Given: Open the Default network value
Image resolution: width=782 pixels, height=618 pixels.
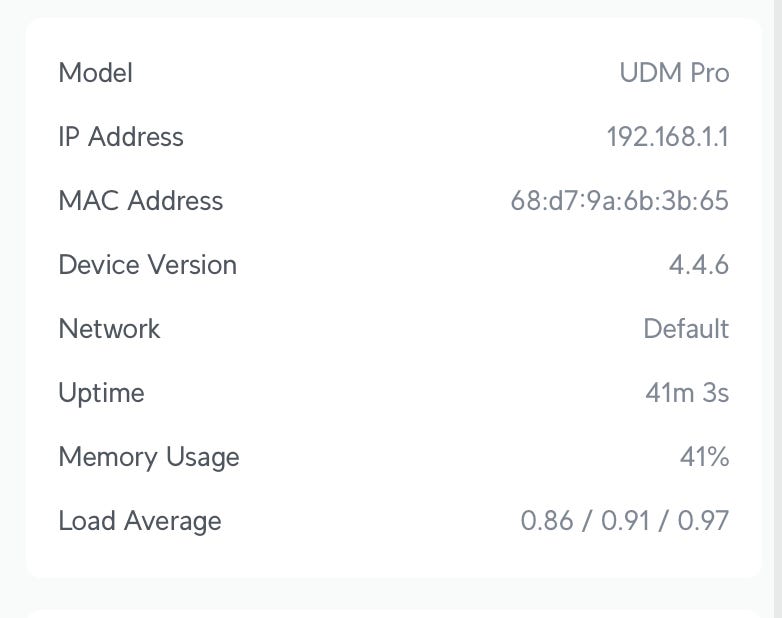Looking at the screenshot, I should click(x=686, y=329).
